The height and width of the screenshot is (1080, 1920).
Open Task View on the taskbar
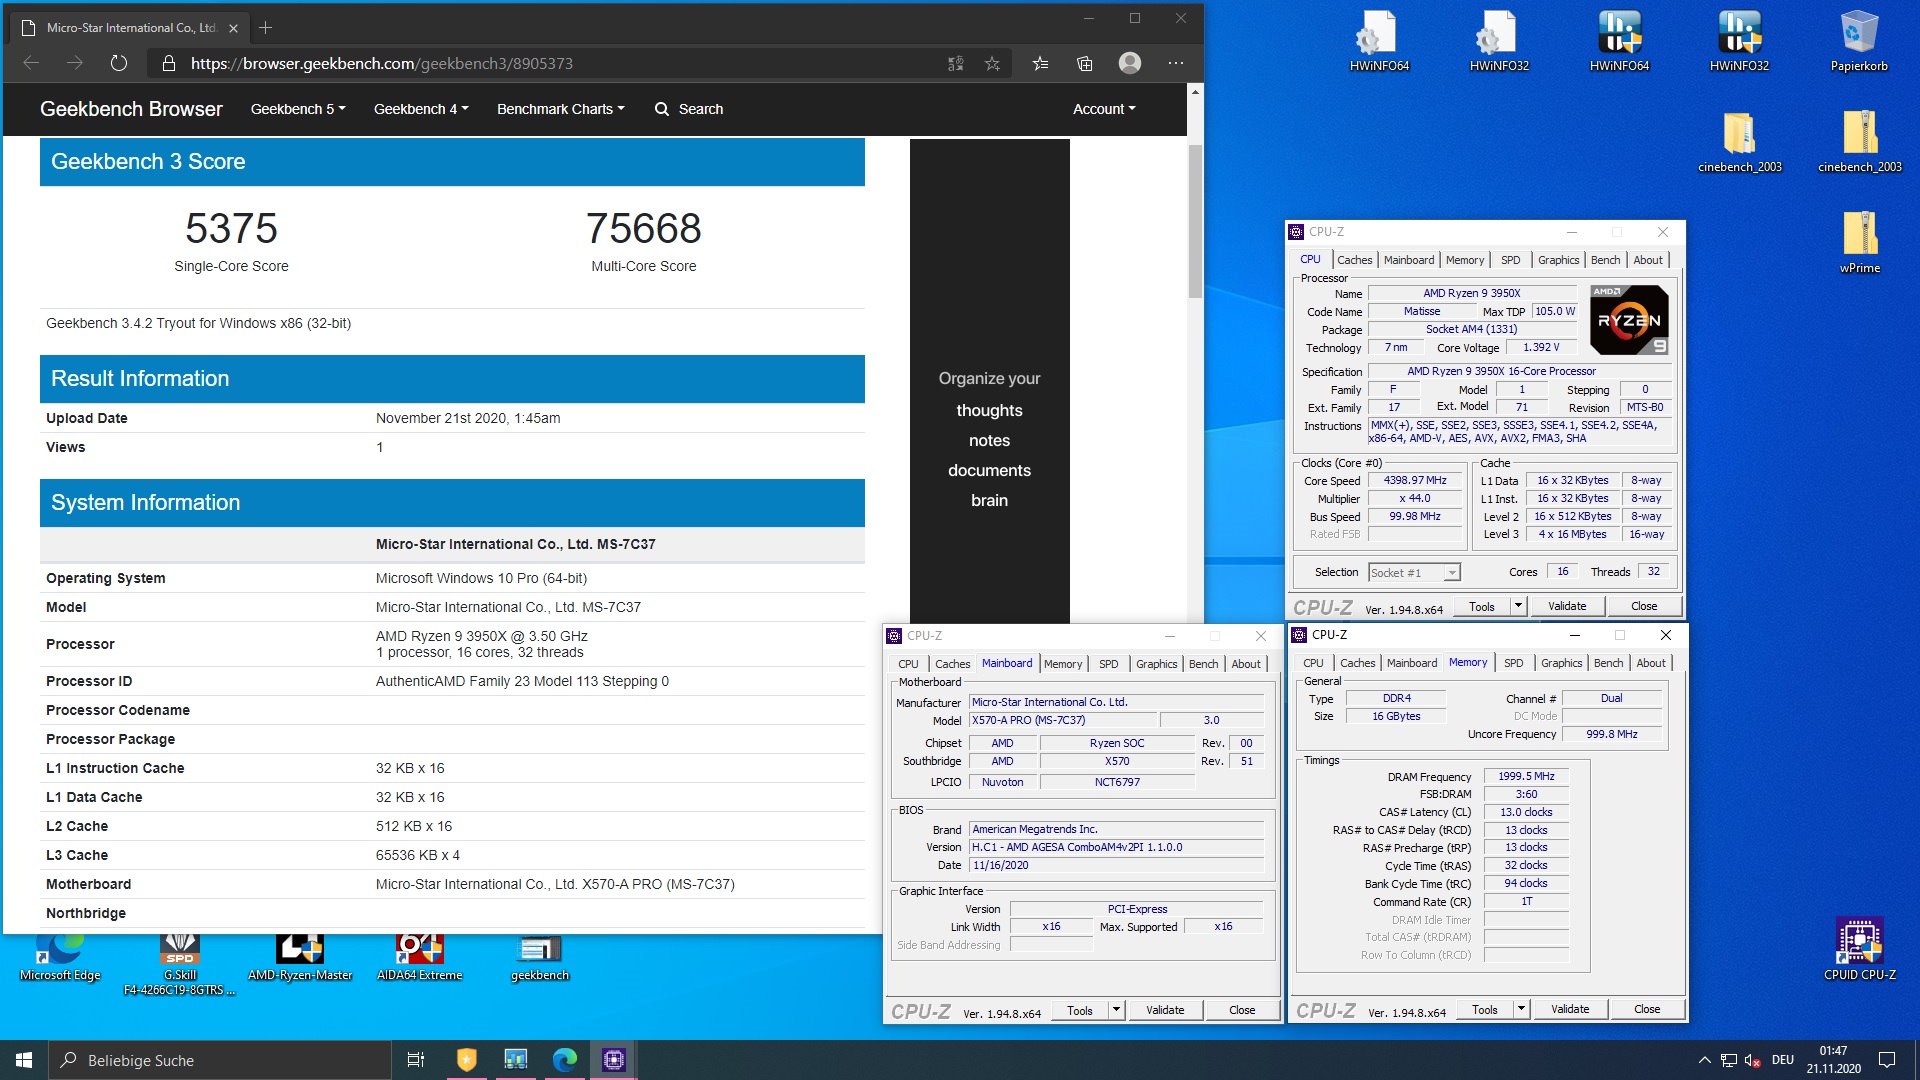pos(416,1060)
